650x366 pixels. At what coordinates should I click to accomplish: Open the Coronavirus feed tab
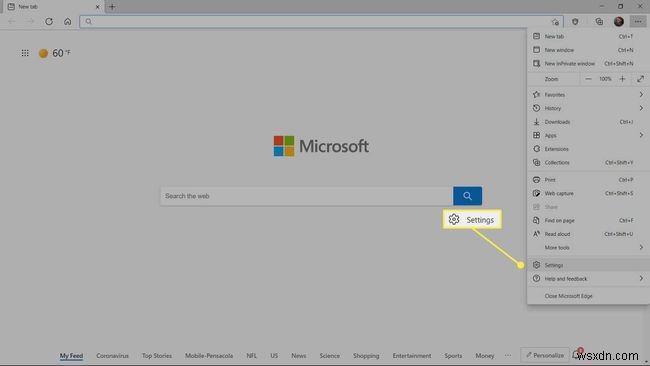tap(112, 356)
